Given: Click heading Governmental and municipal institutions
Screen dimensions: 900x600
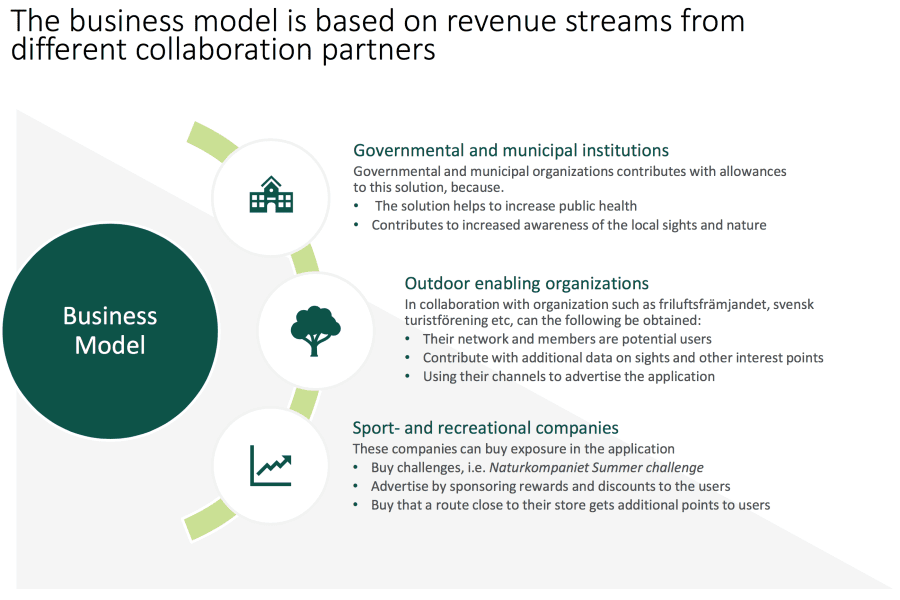Looking at the screenshot, I should pyautogui.click(x=511, y=150).
